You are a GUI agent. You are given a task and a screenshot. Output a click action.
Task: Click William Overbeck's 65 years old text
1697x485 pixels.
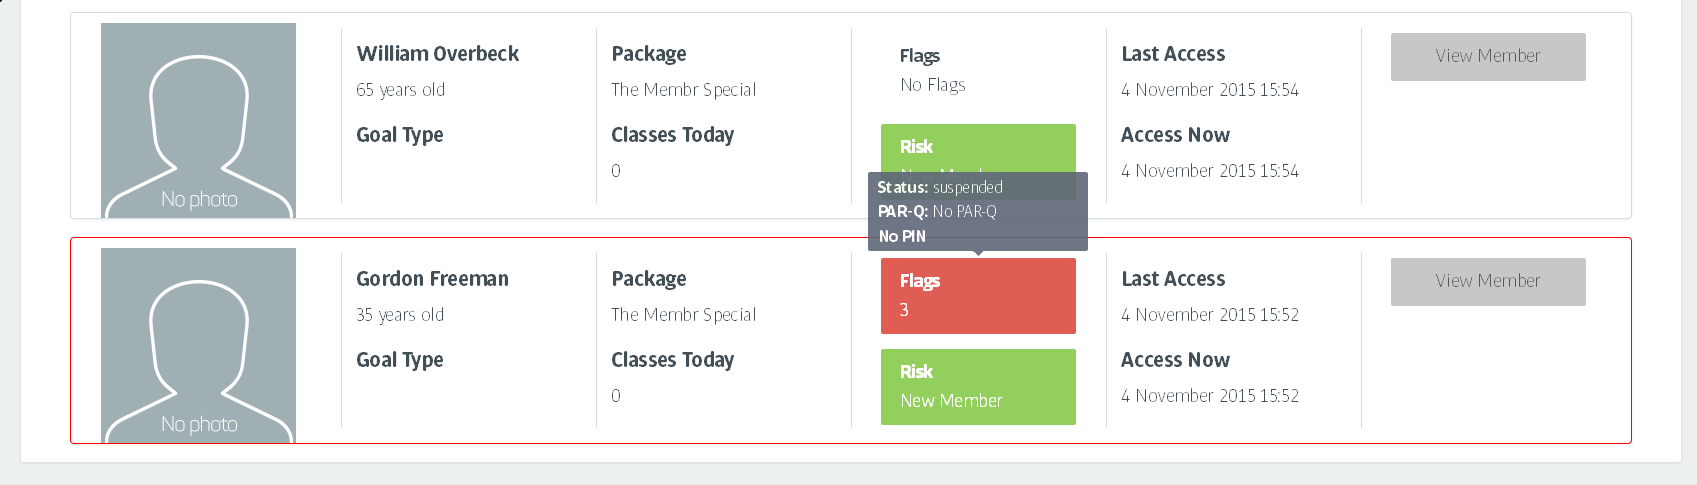(x=400, y=90)
